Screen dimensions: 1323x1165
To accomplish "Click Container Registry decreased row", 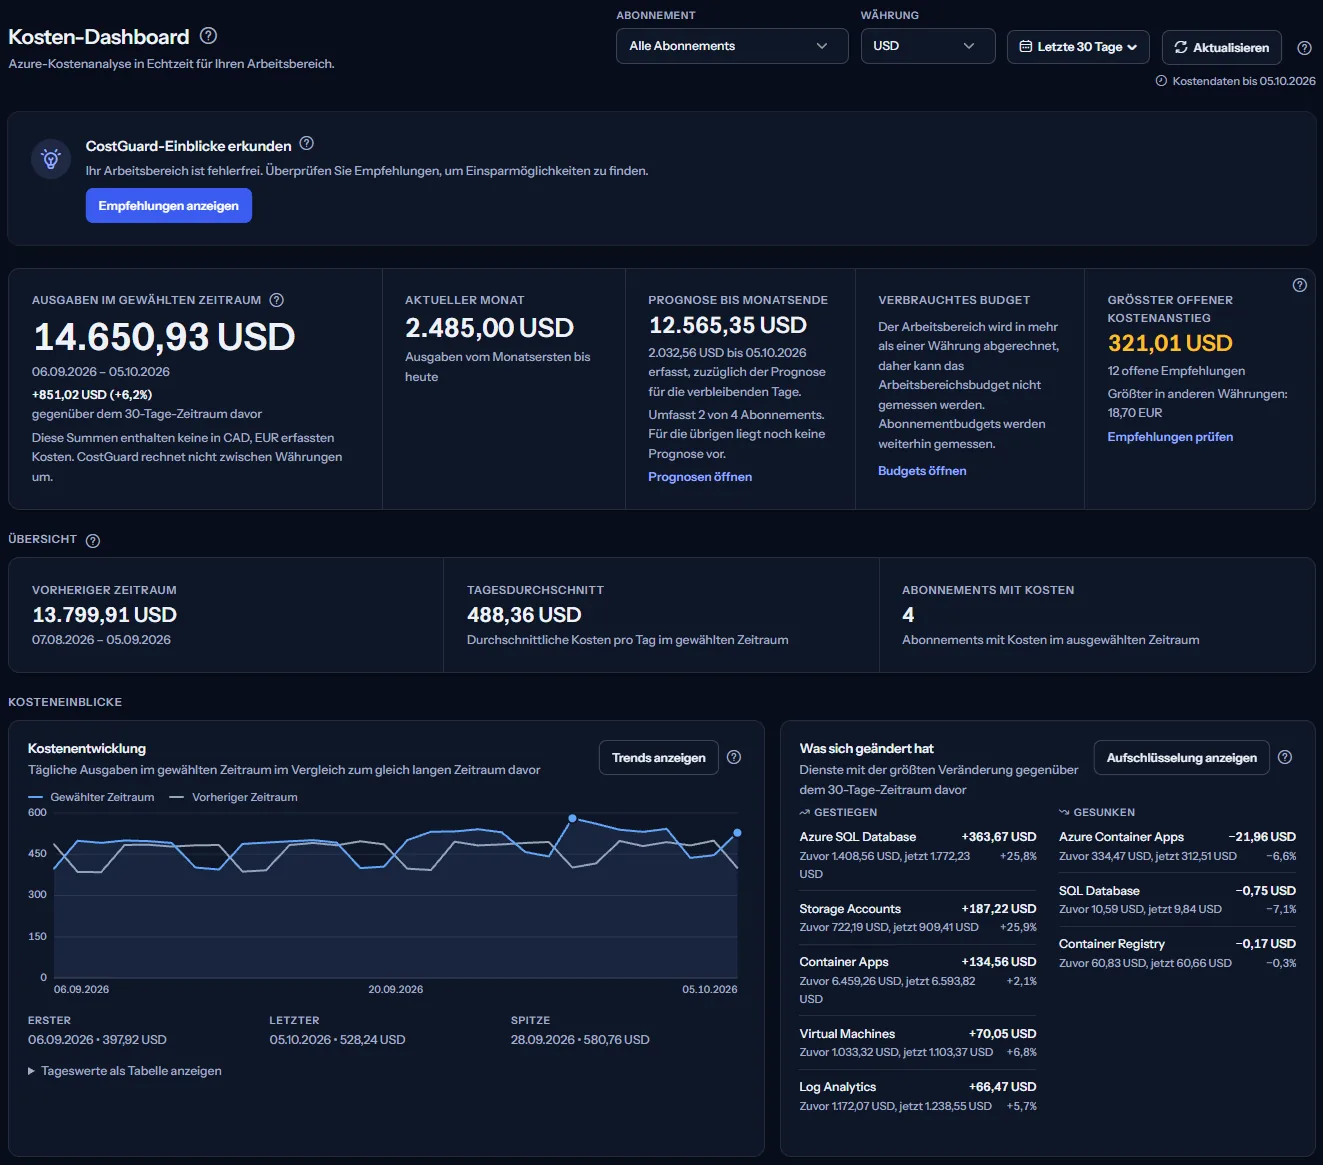I will pyautogui.click(x=1177, y=953).
